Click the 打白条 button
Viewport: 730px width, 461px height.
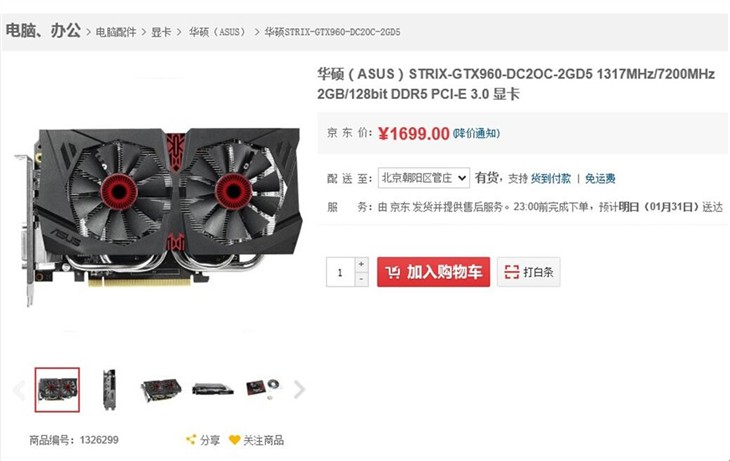528,272
